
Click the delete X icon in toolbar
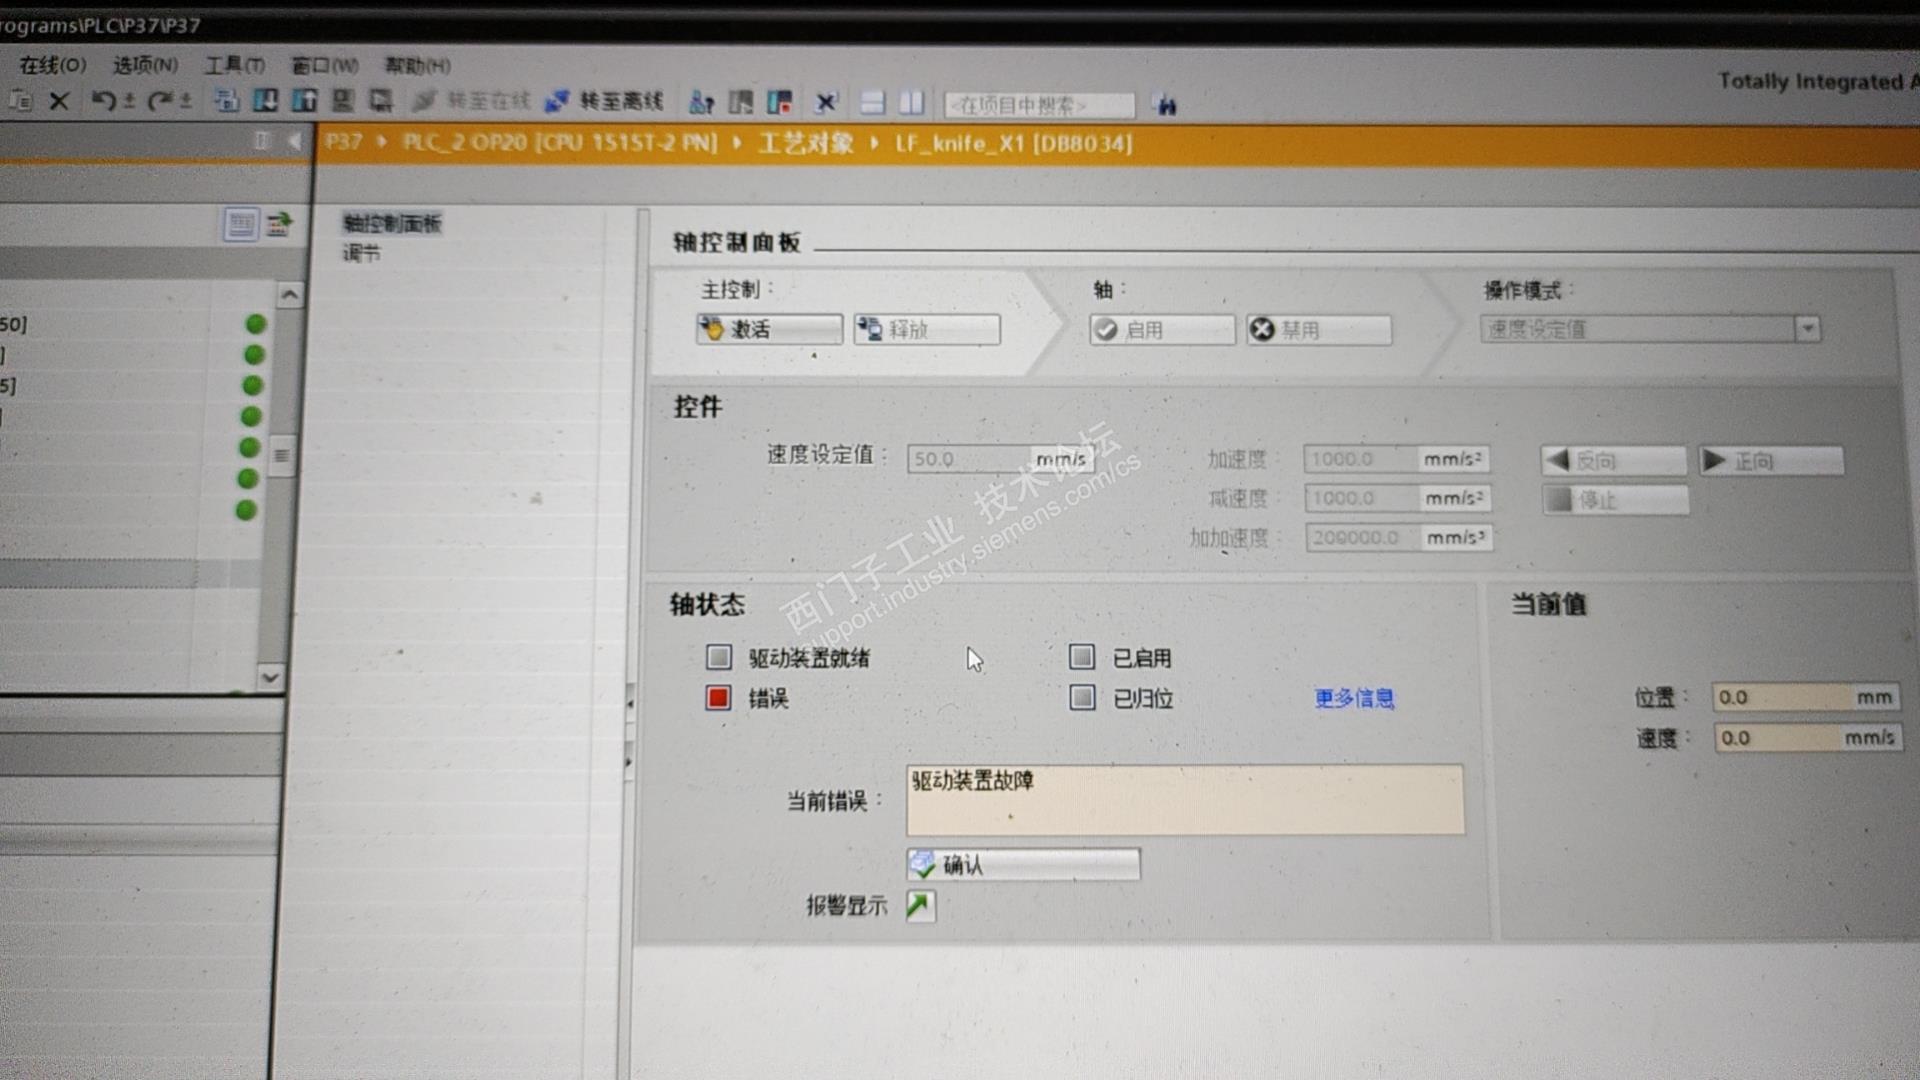(x=59, y=101)
